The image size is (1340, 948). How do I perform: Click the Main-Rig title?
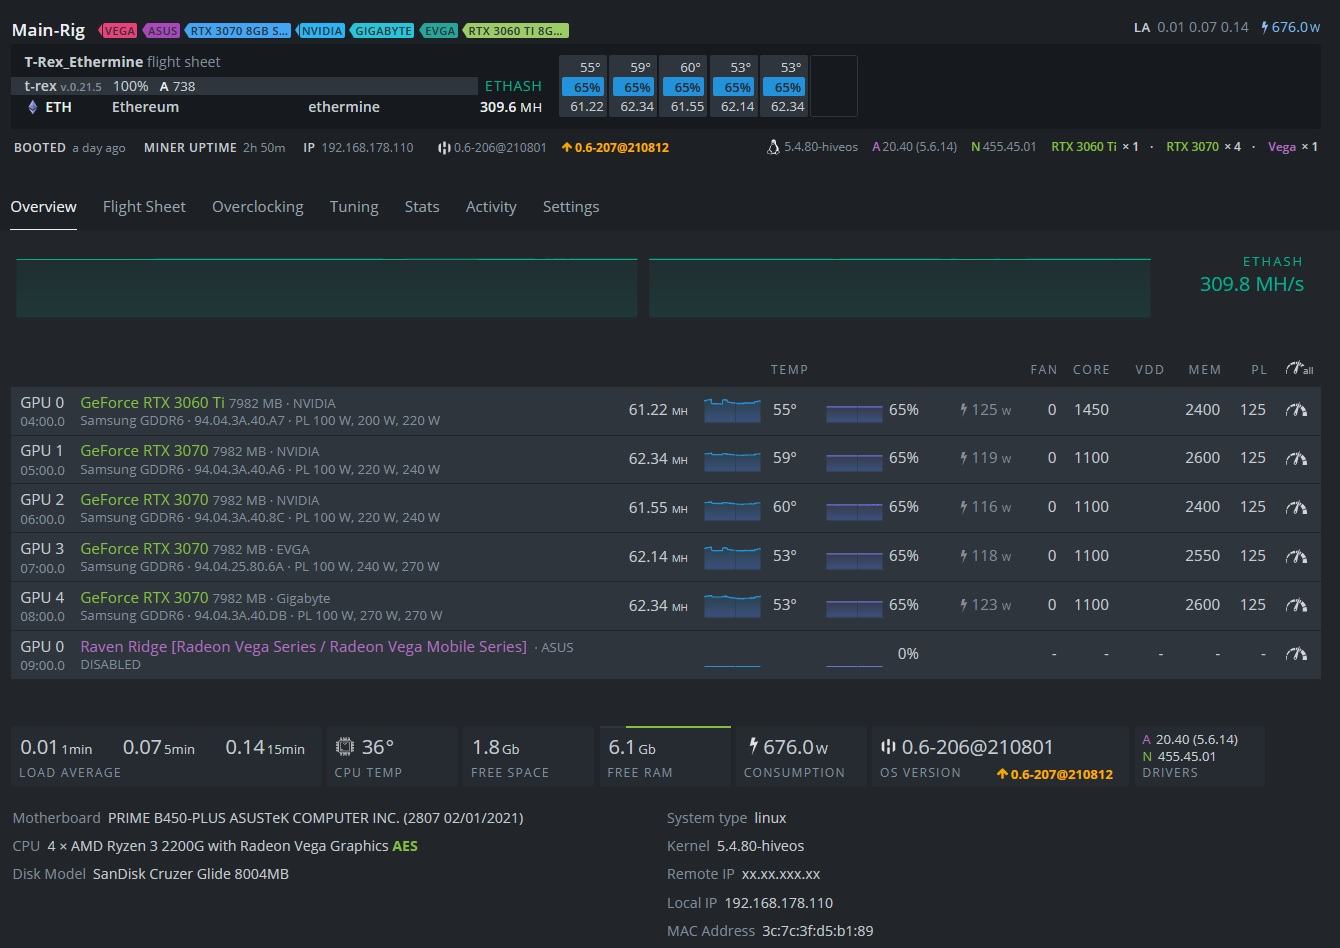coord(48,30)
